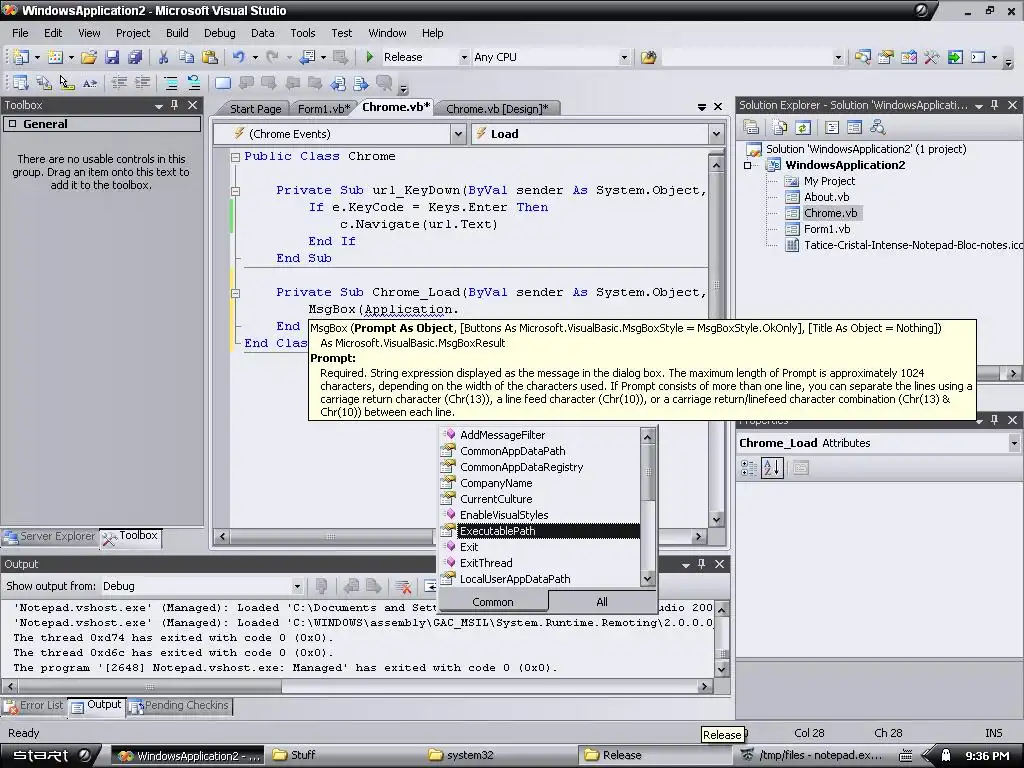Open the Toolbox using the hammer and wrench icon
The width and height of the screenshot is (1024, 768).
click(x=932, y=57)
